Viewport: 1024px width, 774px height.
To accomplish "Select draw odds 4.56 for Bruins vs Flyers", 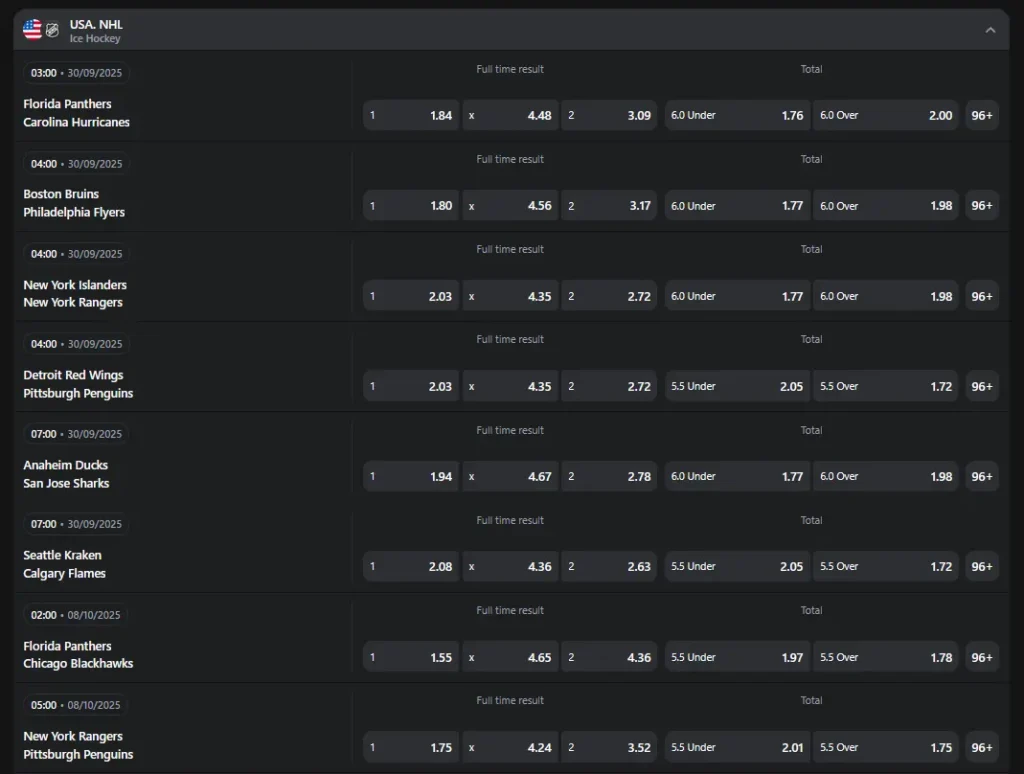I will 509,206.
